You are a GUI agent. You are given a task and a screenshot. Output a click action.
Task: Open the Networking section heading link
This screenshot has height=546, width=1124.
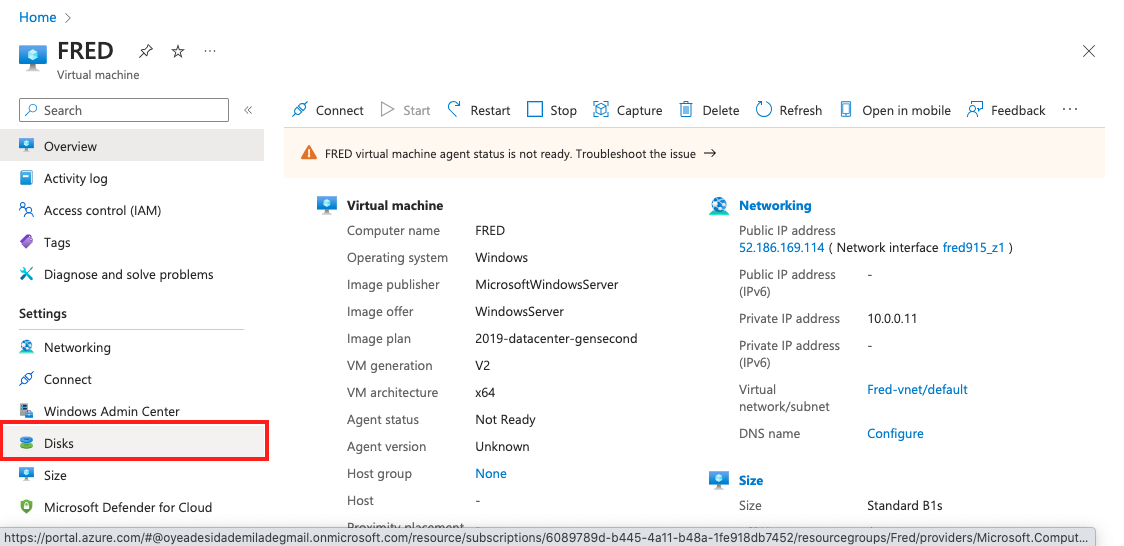[775, 206]
